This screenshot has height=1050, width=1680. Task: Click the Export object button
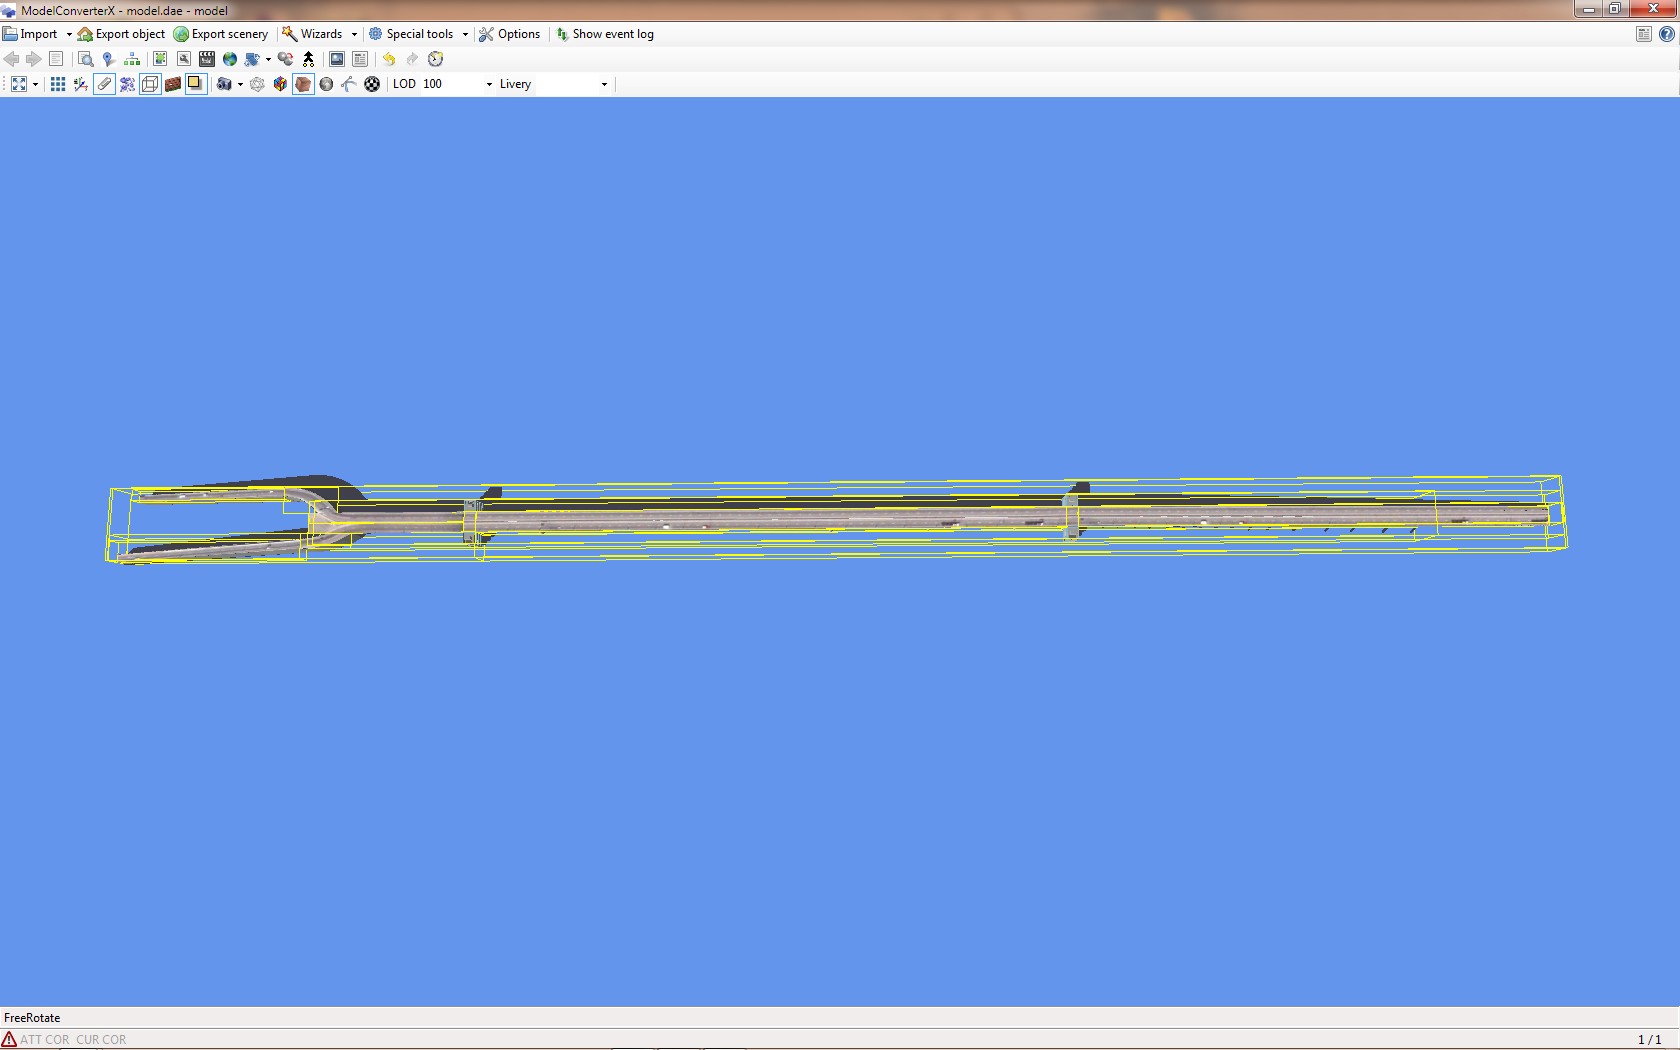tap(121, 34)
